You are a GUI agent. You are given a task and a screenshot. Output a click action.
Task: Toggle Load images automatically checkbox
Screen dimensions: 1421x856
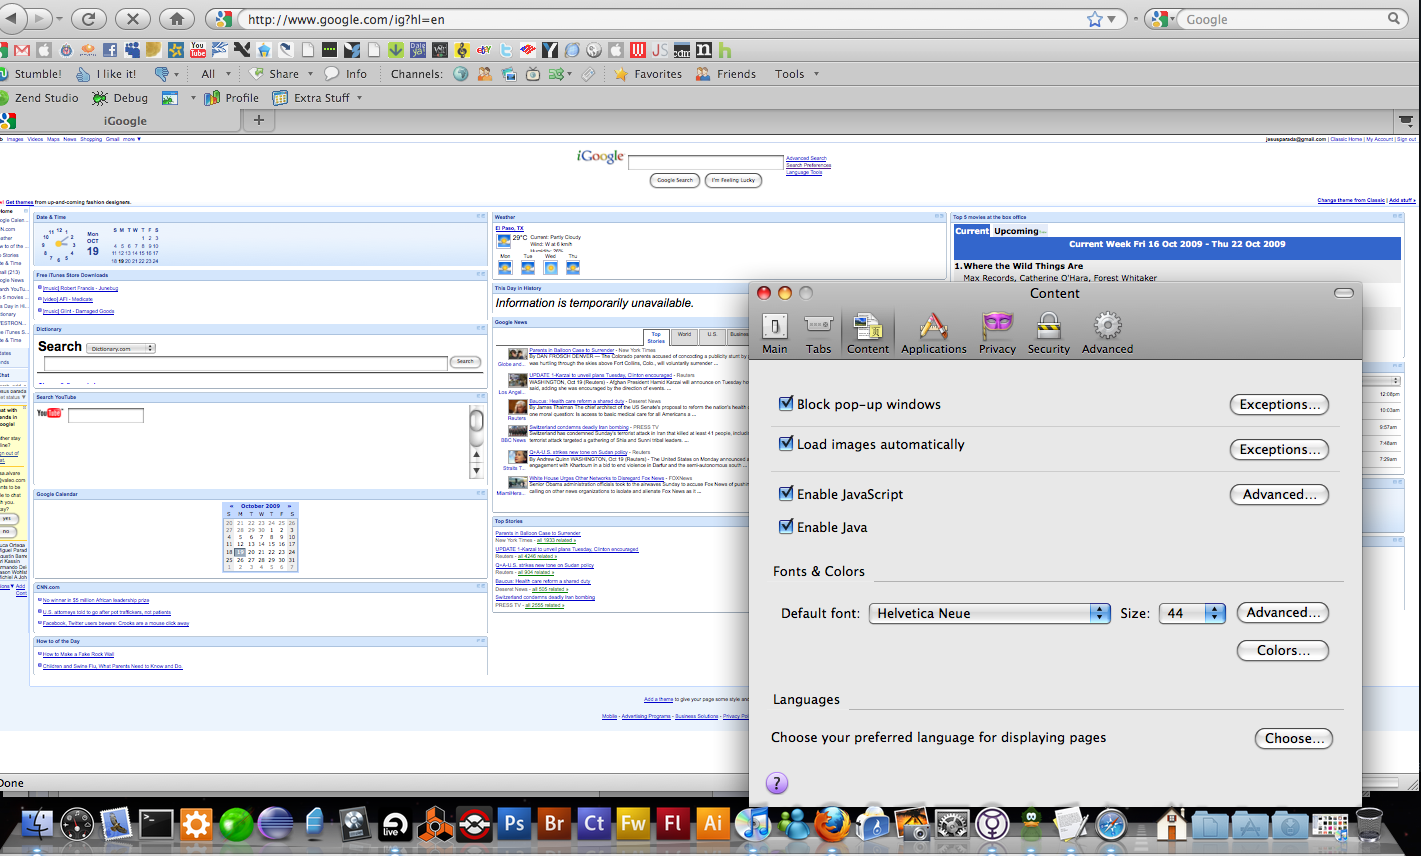pyautogui.click(x=786, y=444)
